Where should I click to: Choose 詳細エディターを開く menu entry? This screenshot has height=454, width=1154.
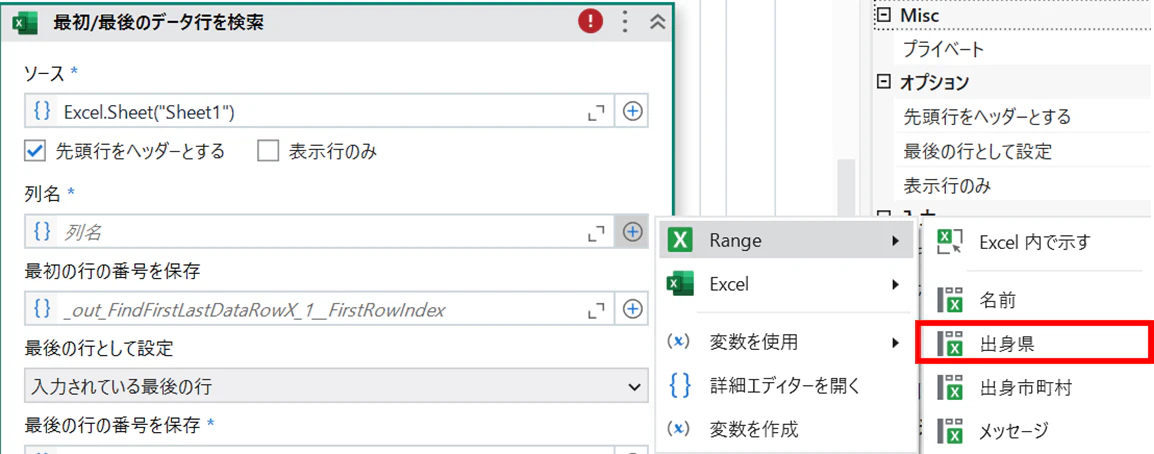tap(785, 385)
